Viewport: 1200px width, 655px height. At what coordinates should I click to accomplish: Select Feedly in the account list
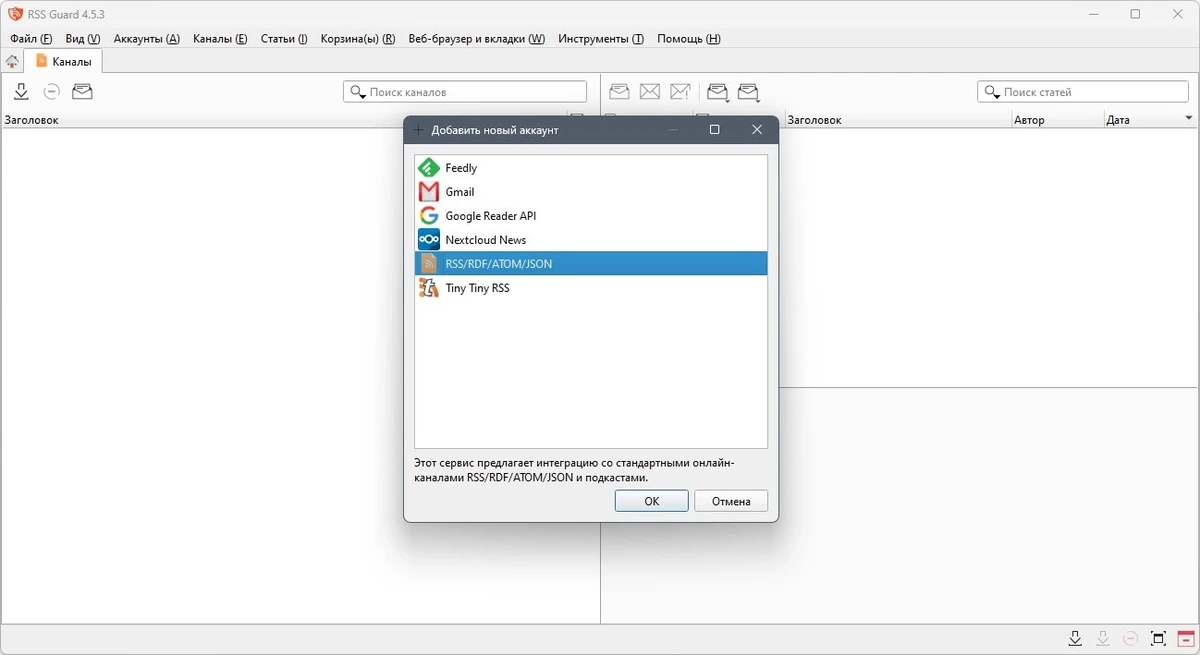click(591, 168)
